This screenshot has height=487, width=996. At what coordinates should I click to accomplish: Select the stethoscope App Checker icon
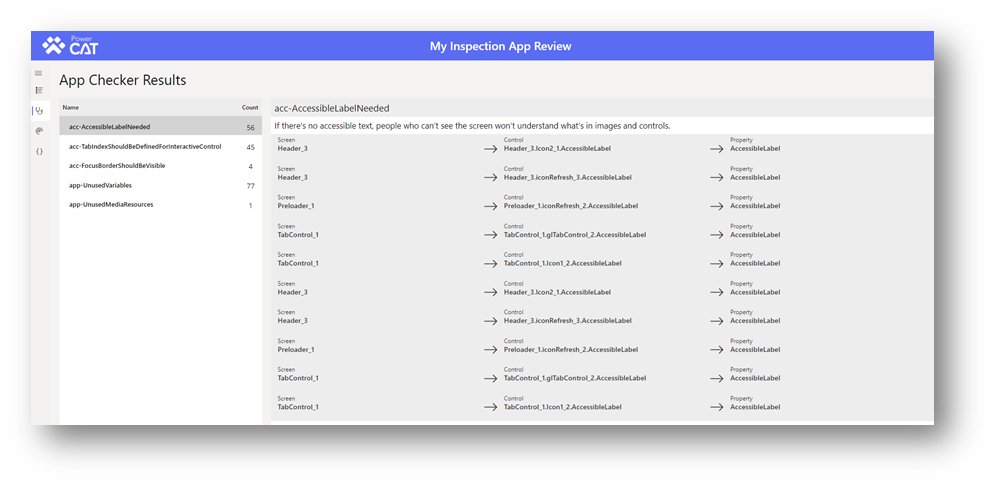[39, 111]
